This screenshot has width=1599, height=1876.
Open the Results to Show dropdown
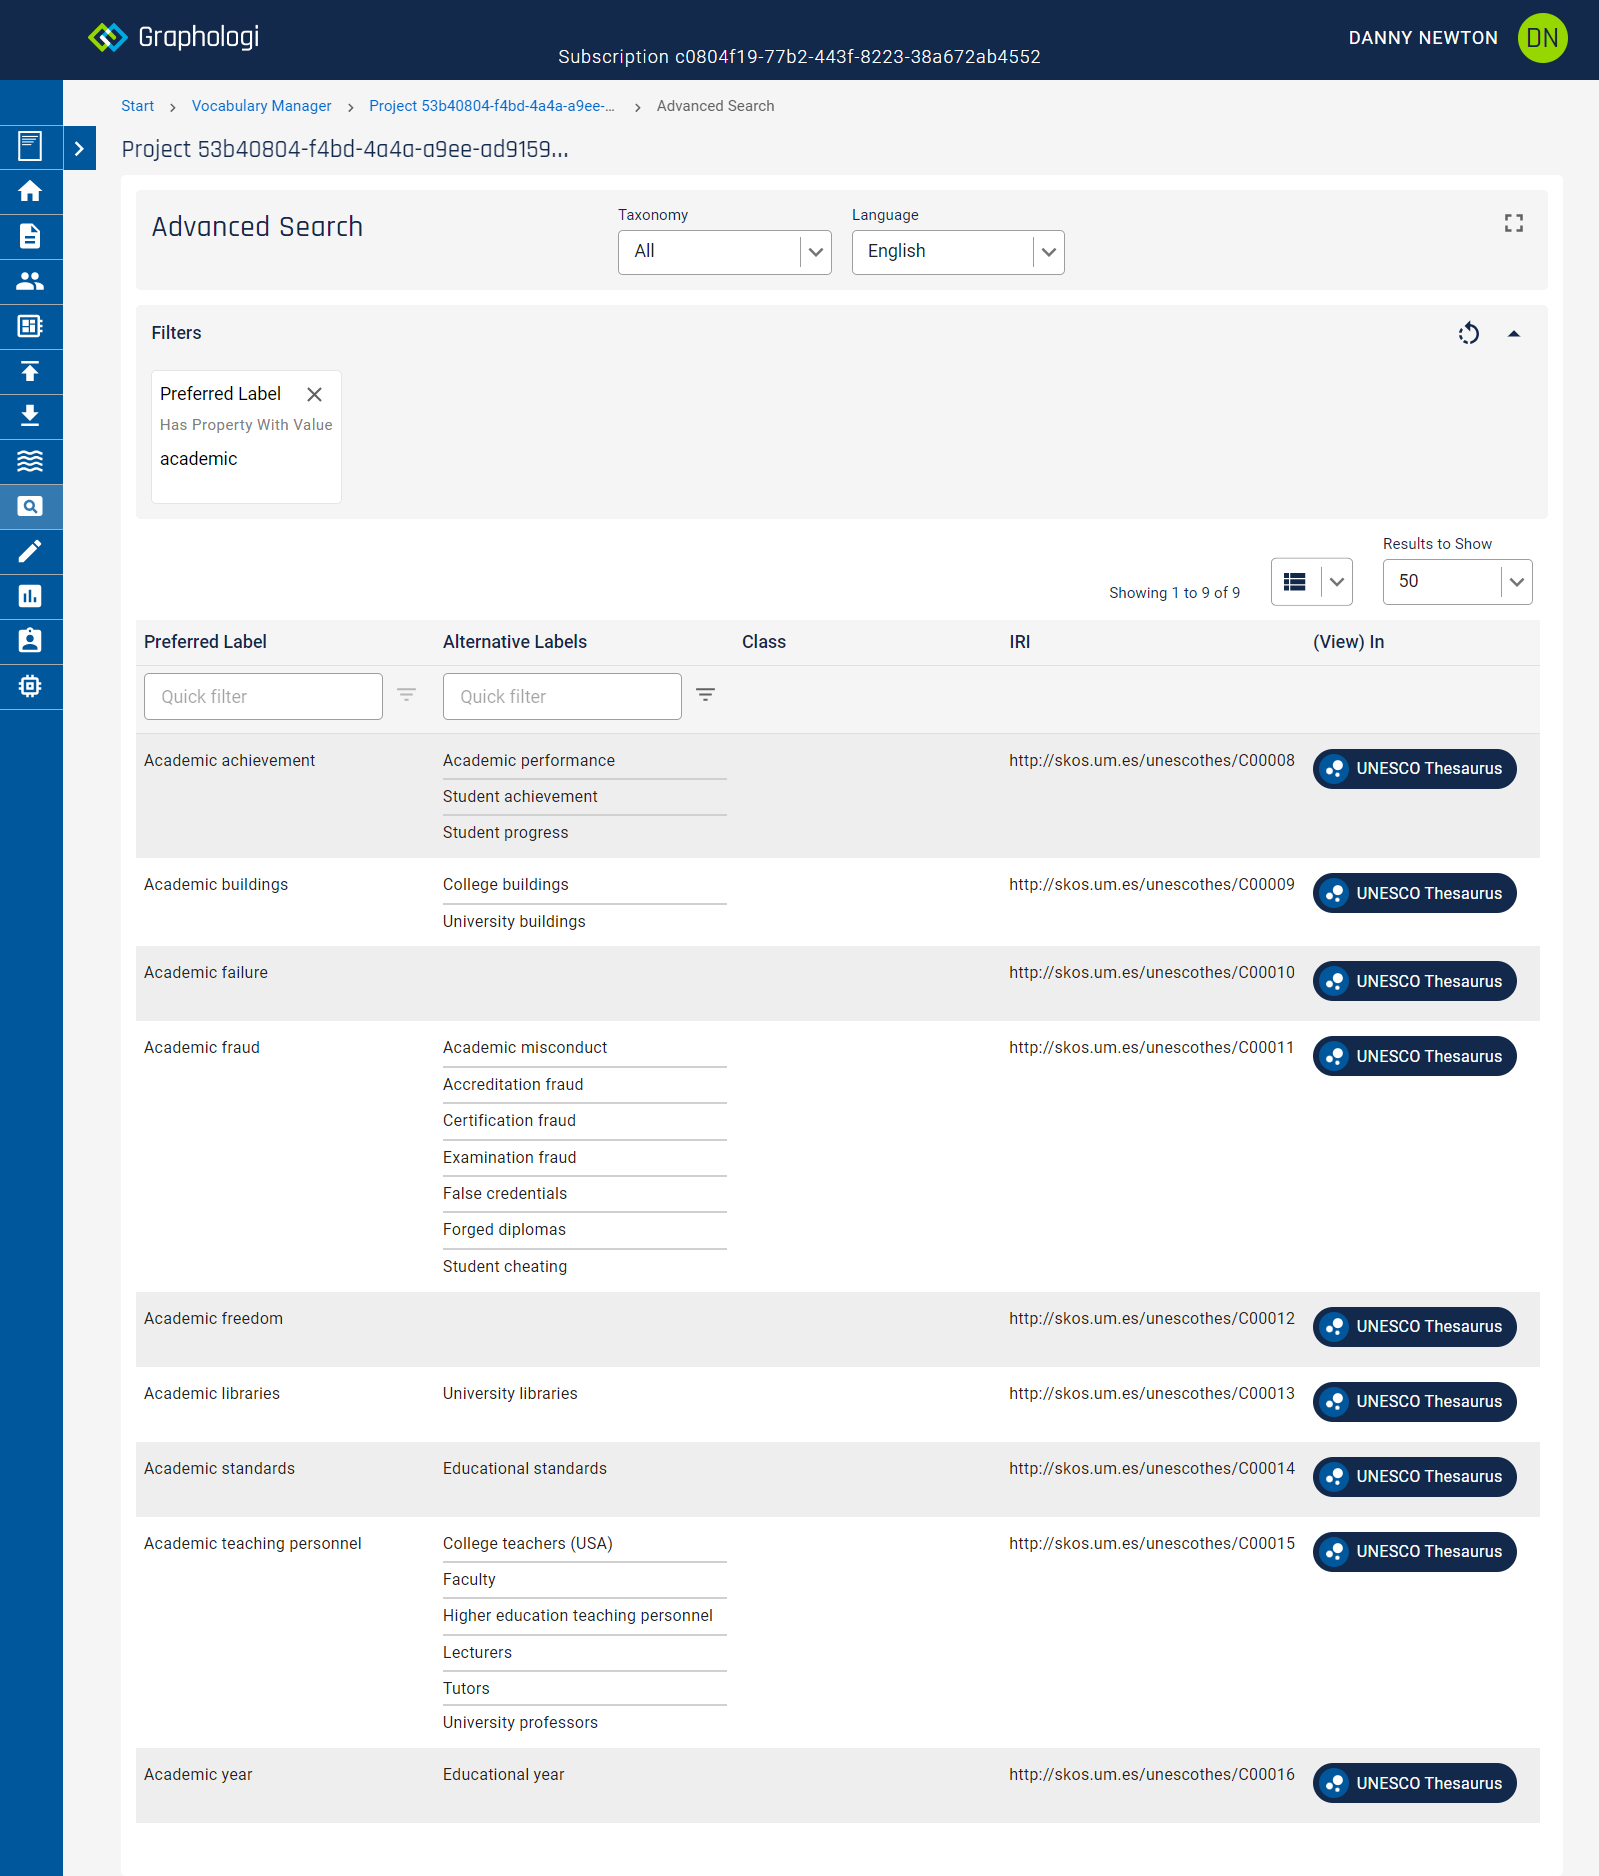(1457, 582)
